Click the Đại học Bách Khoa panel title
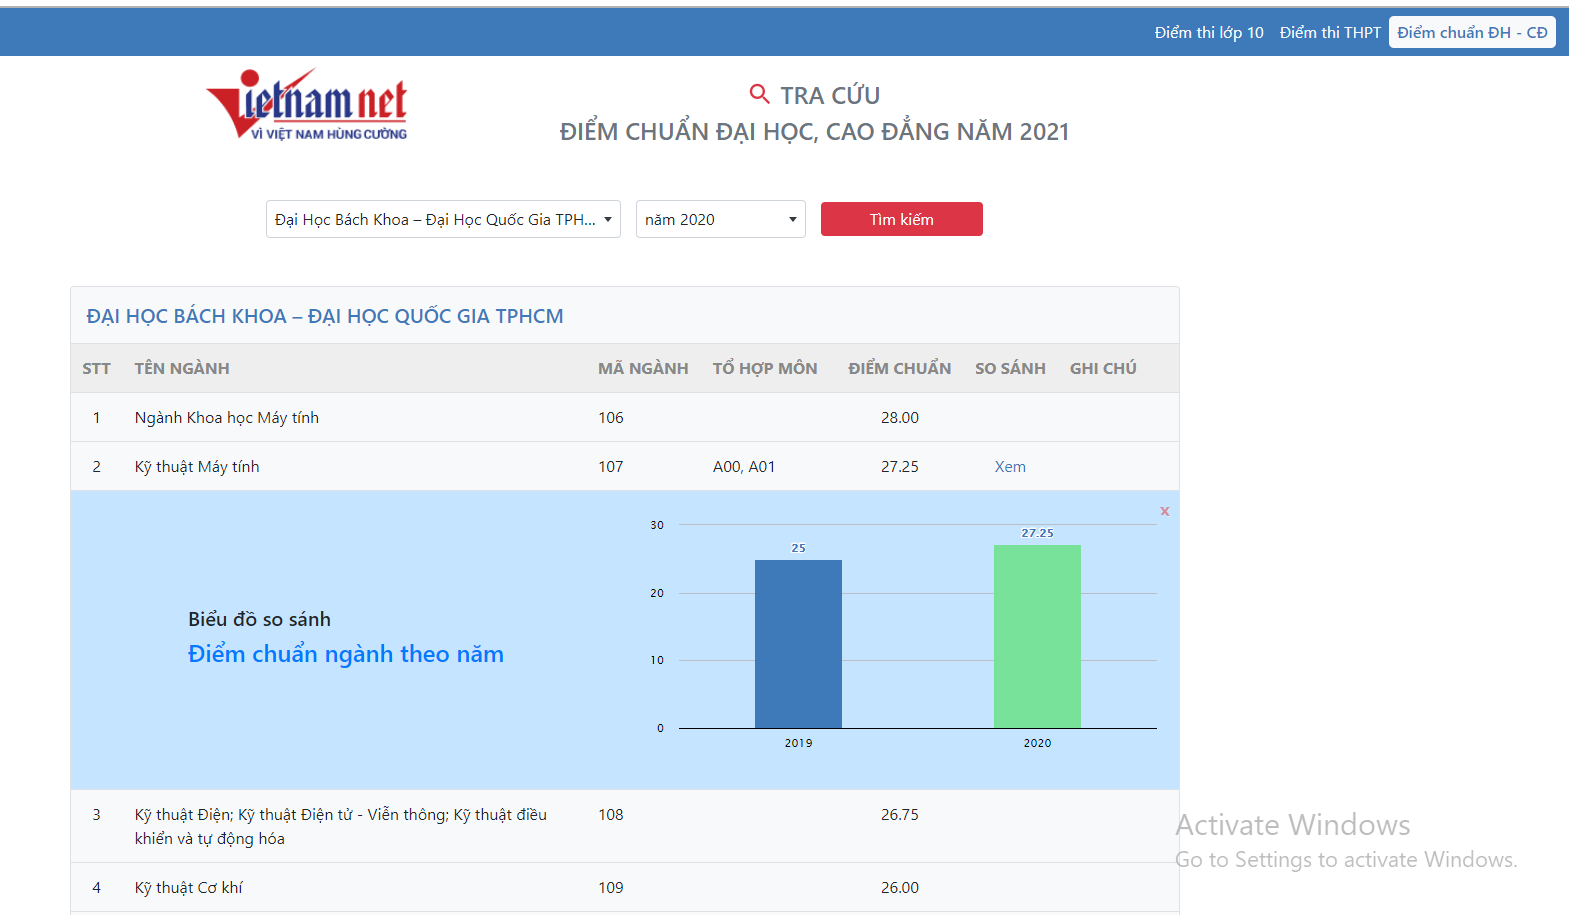1569x915 pixels. (325, 317)
